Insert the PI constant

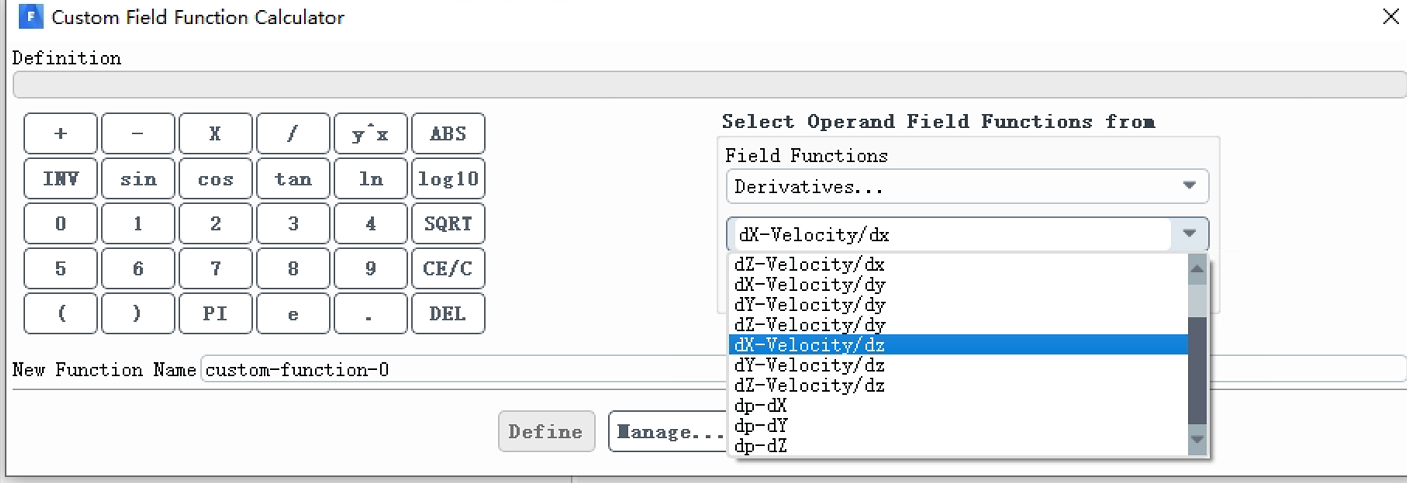(x=216, y=313)
